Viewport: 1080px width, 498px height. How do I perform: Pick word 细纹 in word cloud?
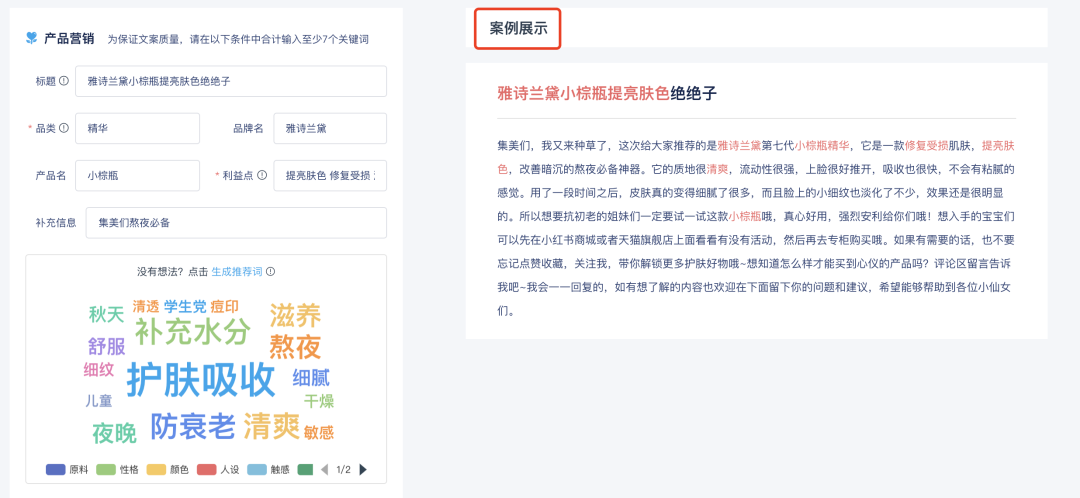point(98,370)
